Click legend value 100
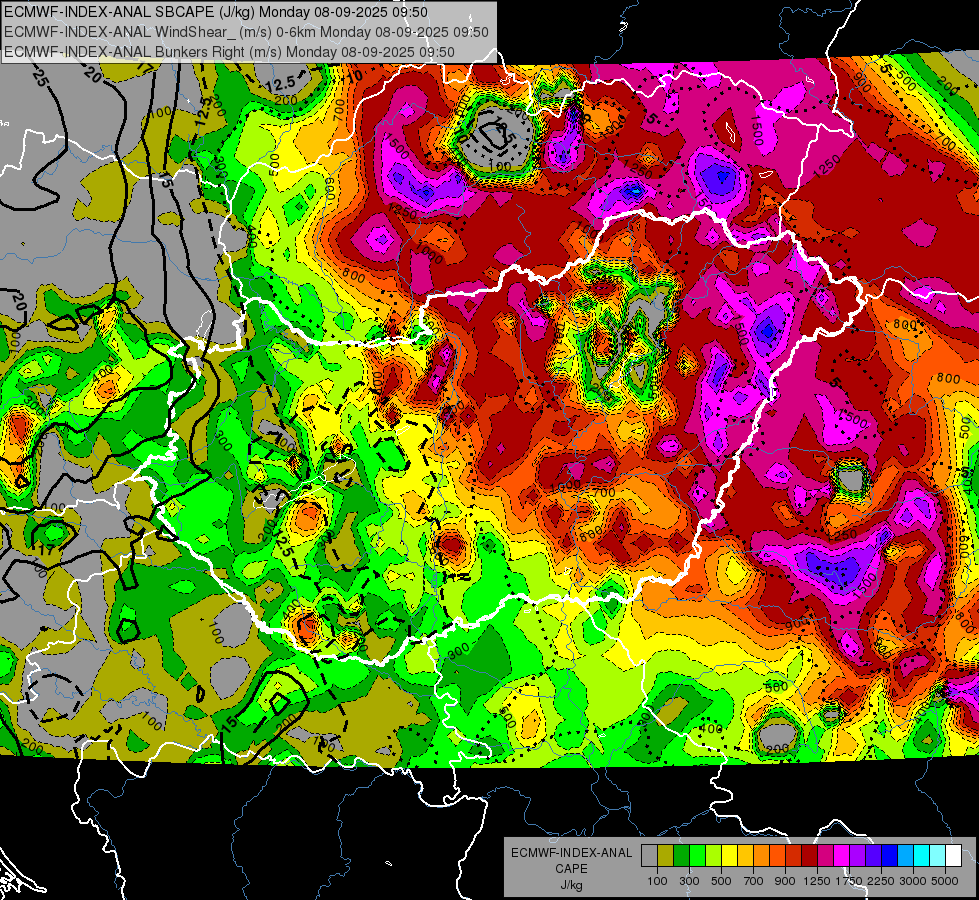This screenshot has width=979, height=900. click(657, 881)
